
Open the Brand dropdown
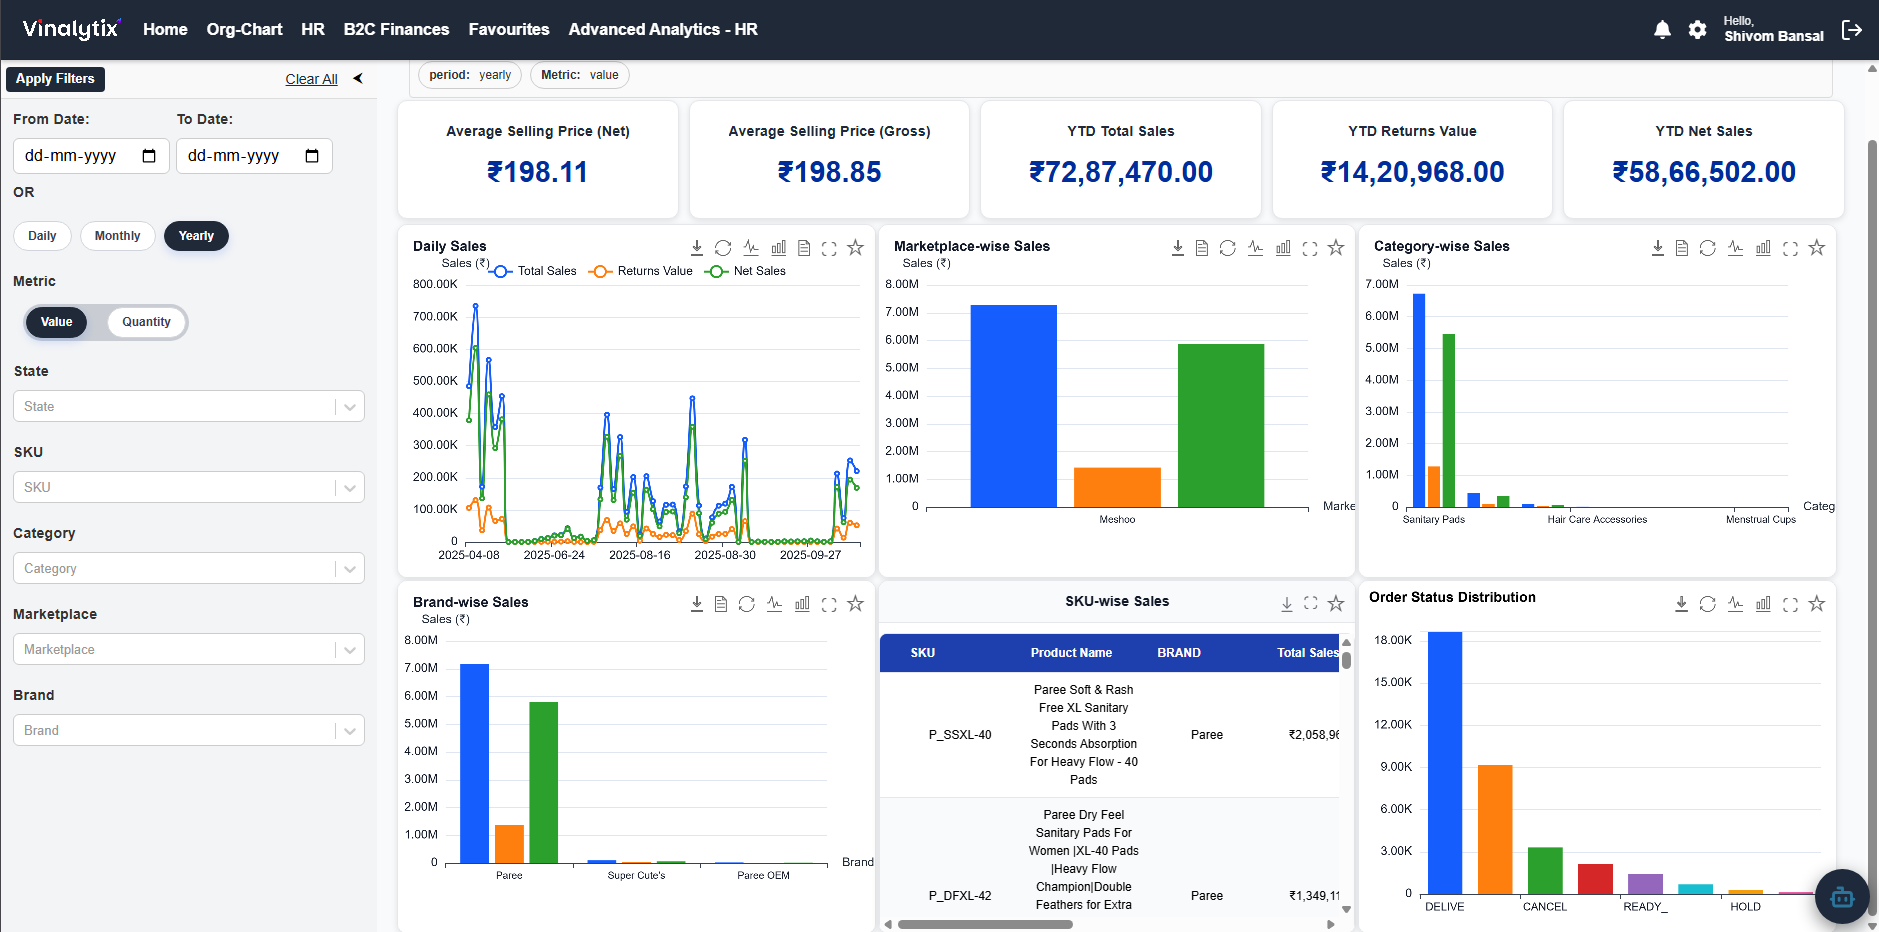click(x=189, y=730)
